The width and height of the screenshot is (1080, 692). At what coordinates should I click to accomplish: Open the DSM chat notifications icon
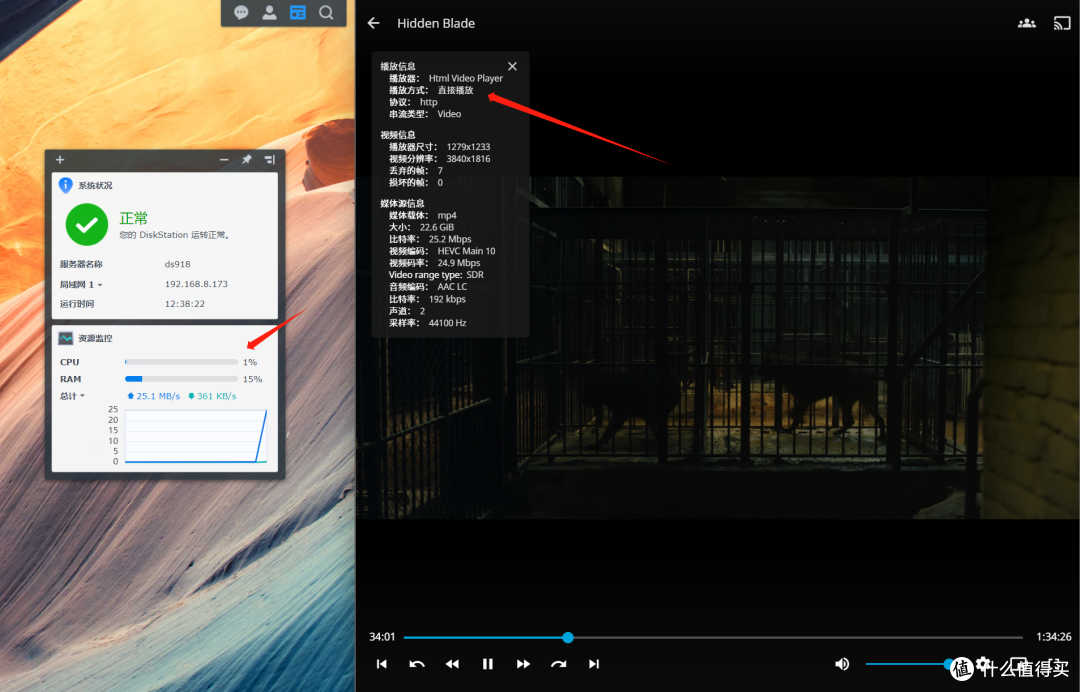241,12
